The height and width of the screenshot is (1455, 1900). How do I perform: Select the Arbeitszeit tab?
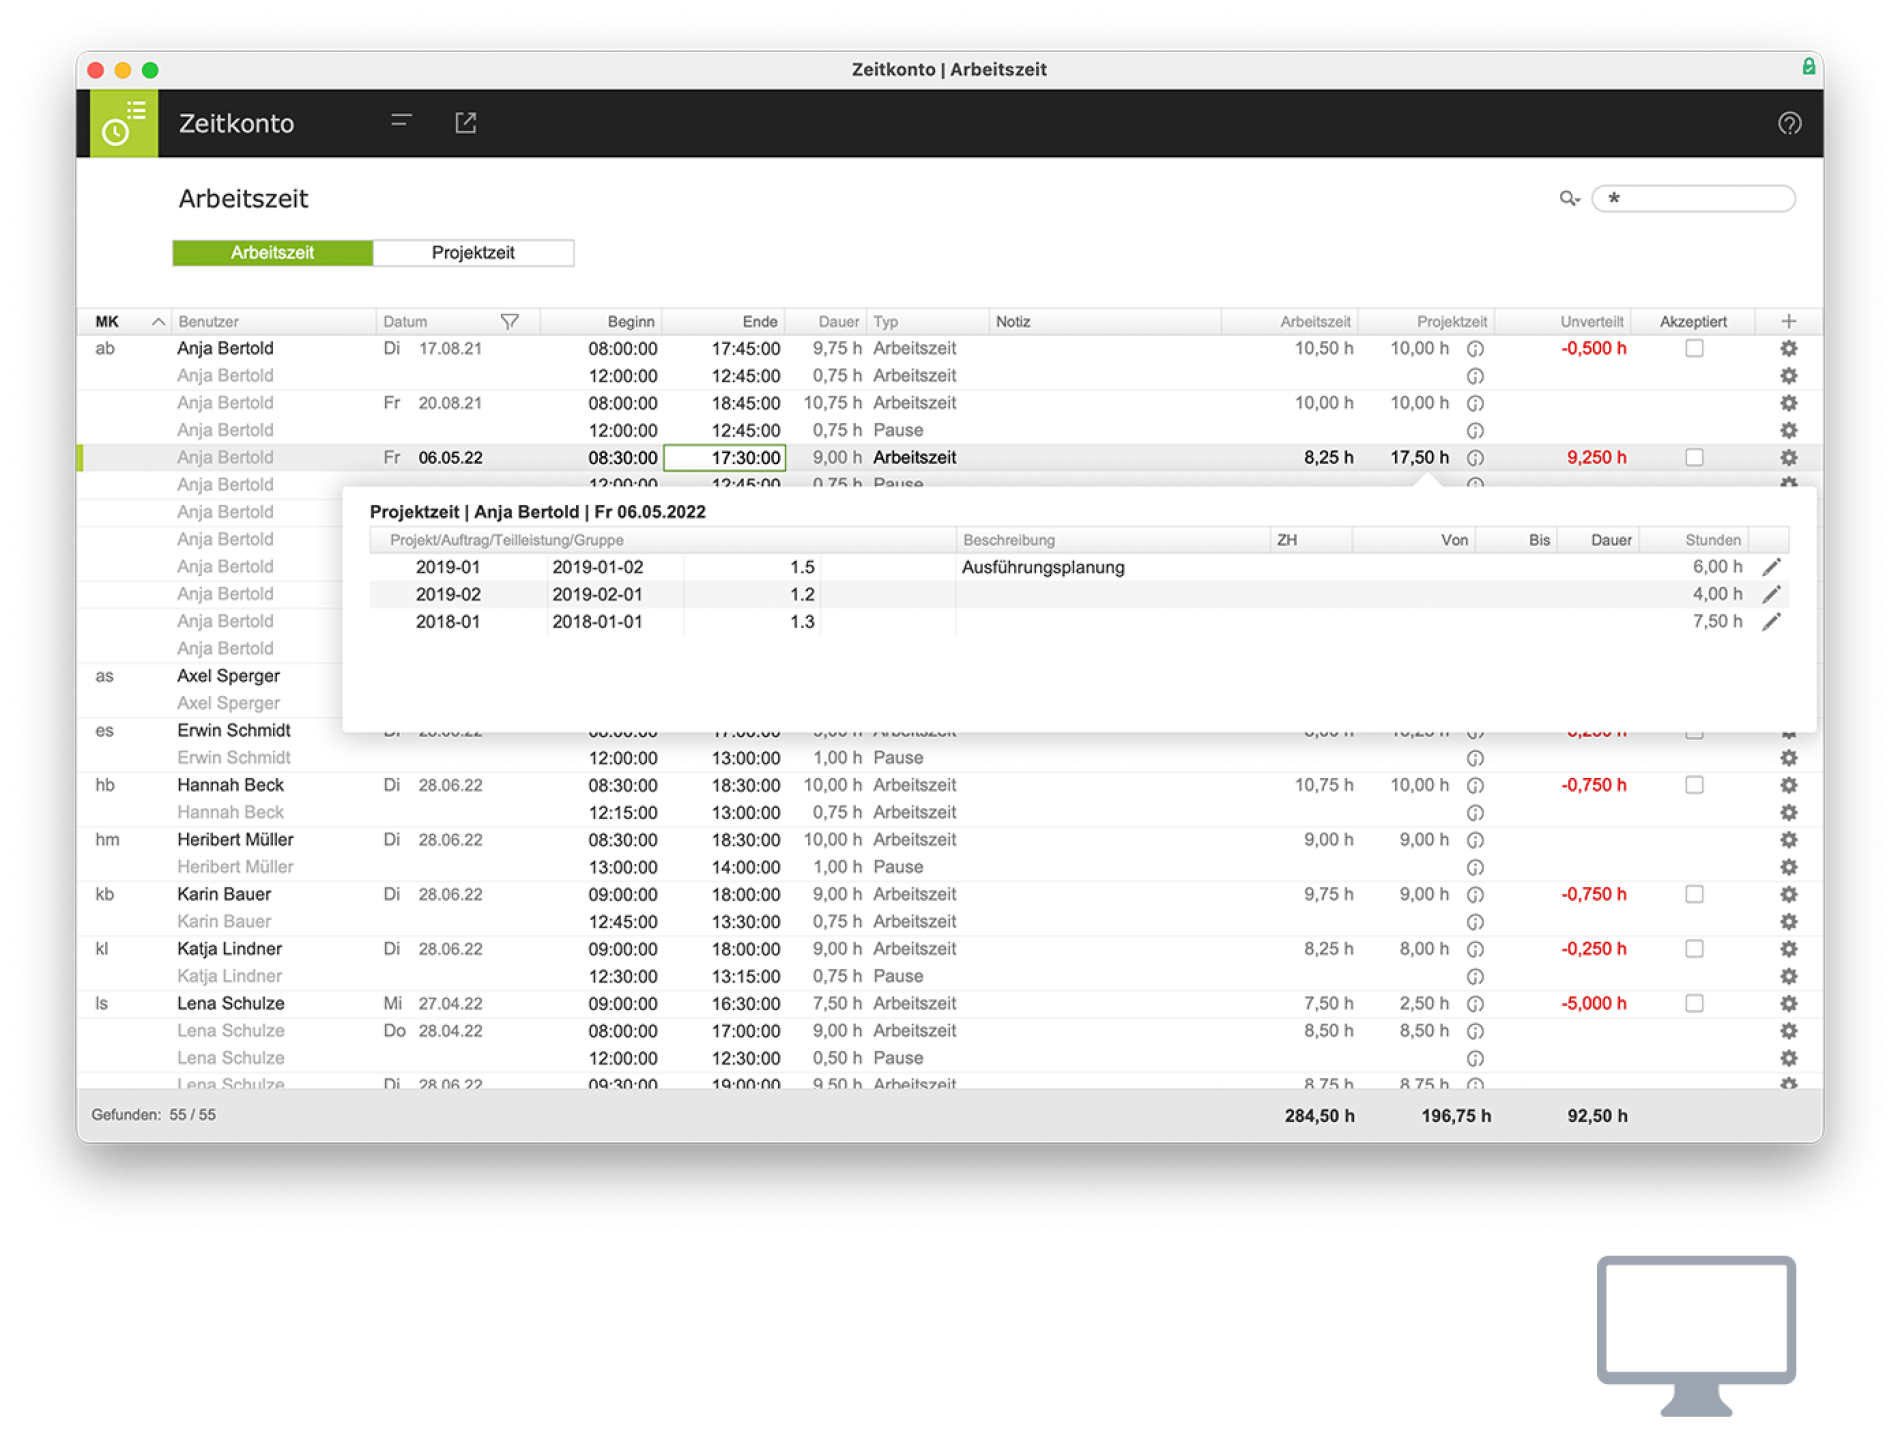272,253
